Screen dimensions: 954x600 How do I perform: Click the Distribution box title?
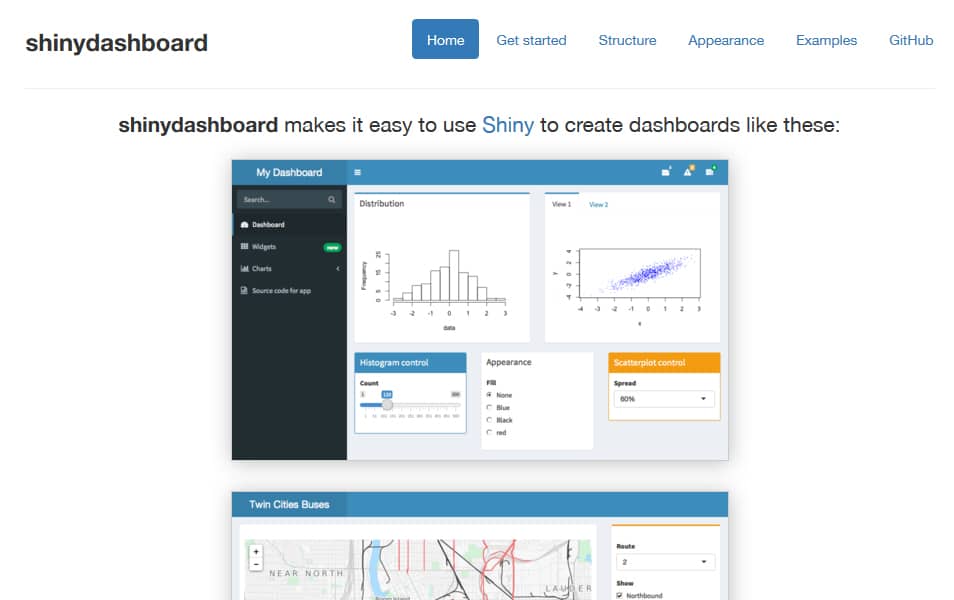pos(381,204)
